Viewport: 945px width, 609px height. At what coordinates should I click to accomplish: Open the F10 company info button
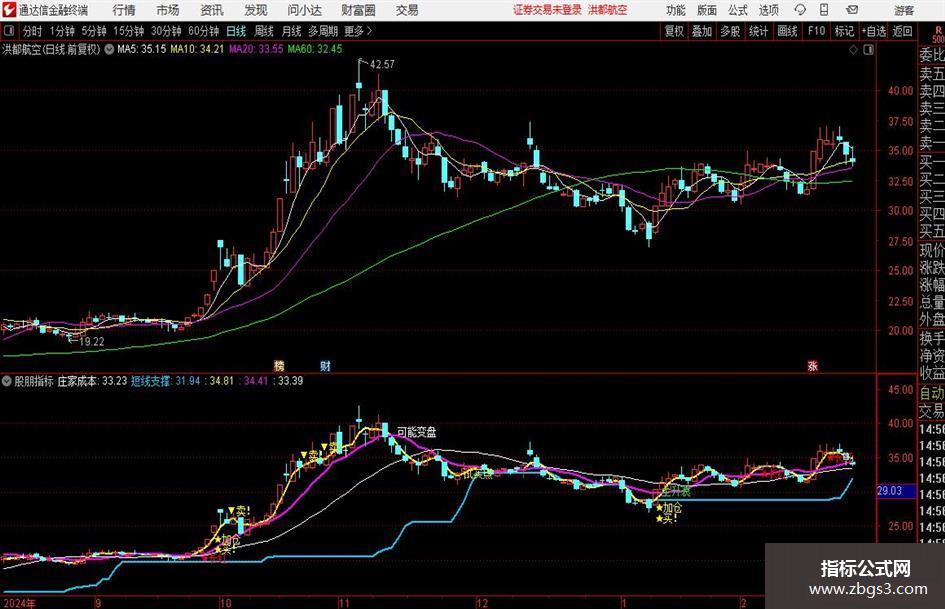(817, 31)
